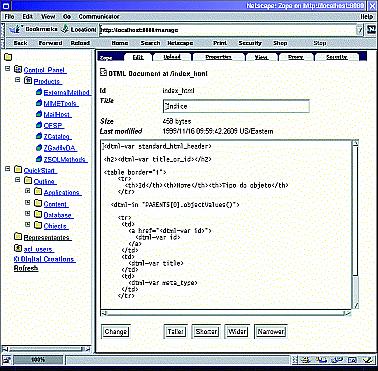This screenshot has width=378, height=371.
Task: Click the ExternalMethod product icon
Action: click(x=39, y=92)
